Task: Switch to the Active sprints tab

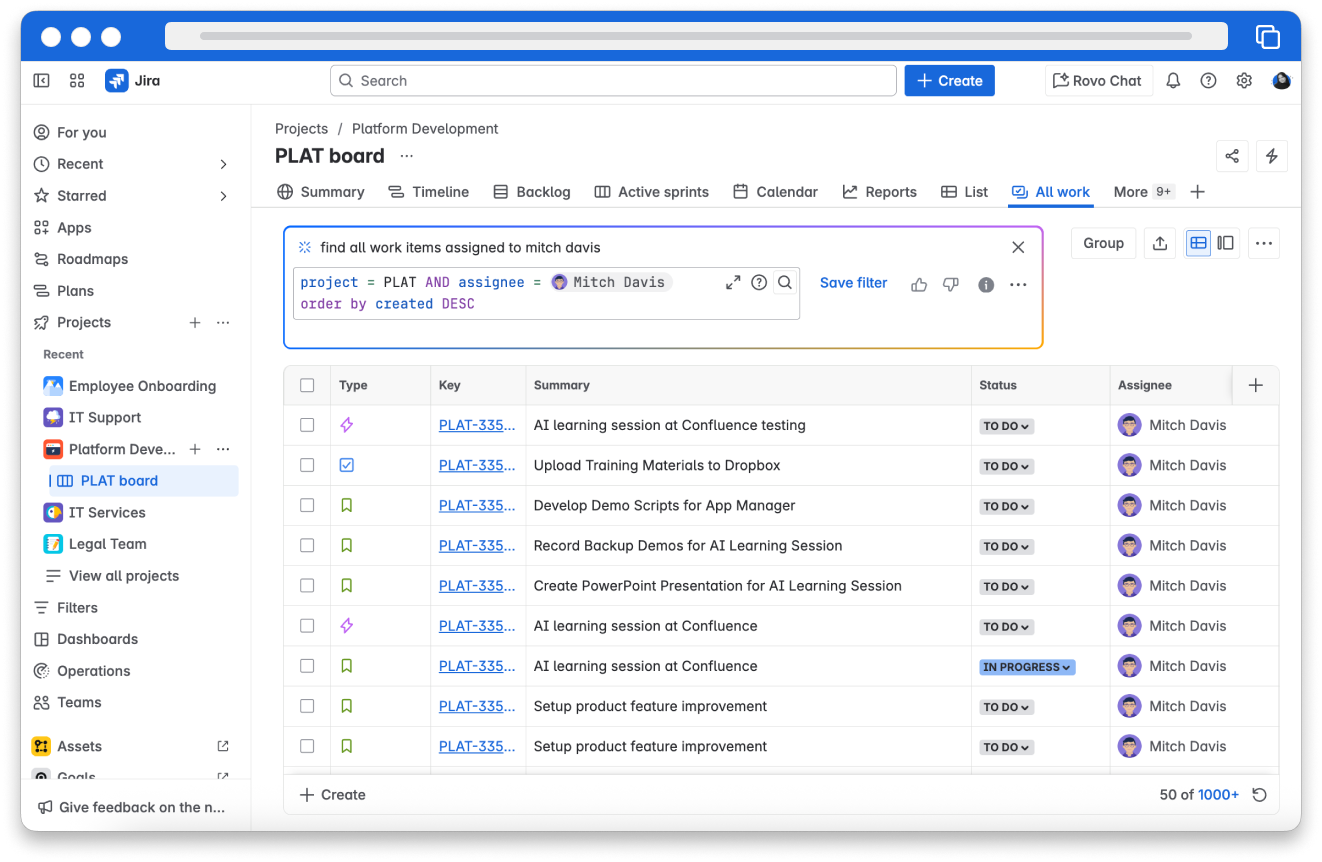Action: pos(651,192)
